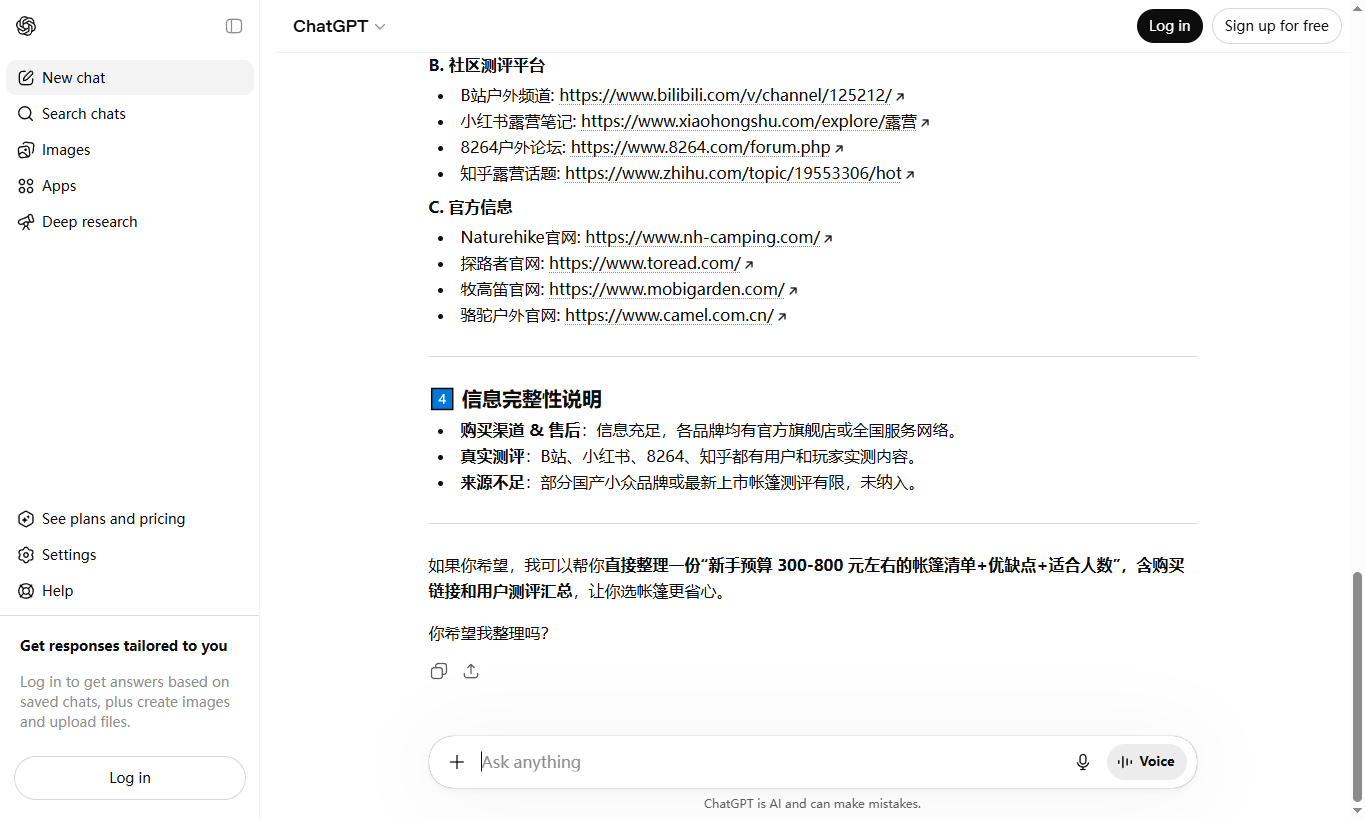Click the microphone dictation icon
The height and width of the screenshot is (820, 1365).
(x=1083, y=762)
